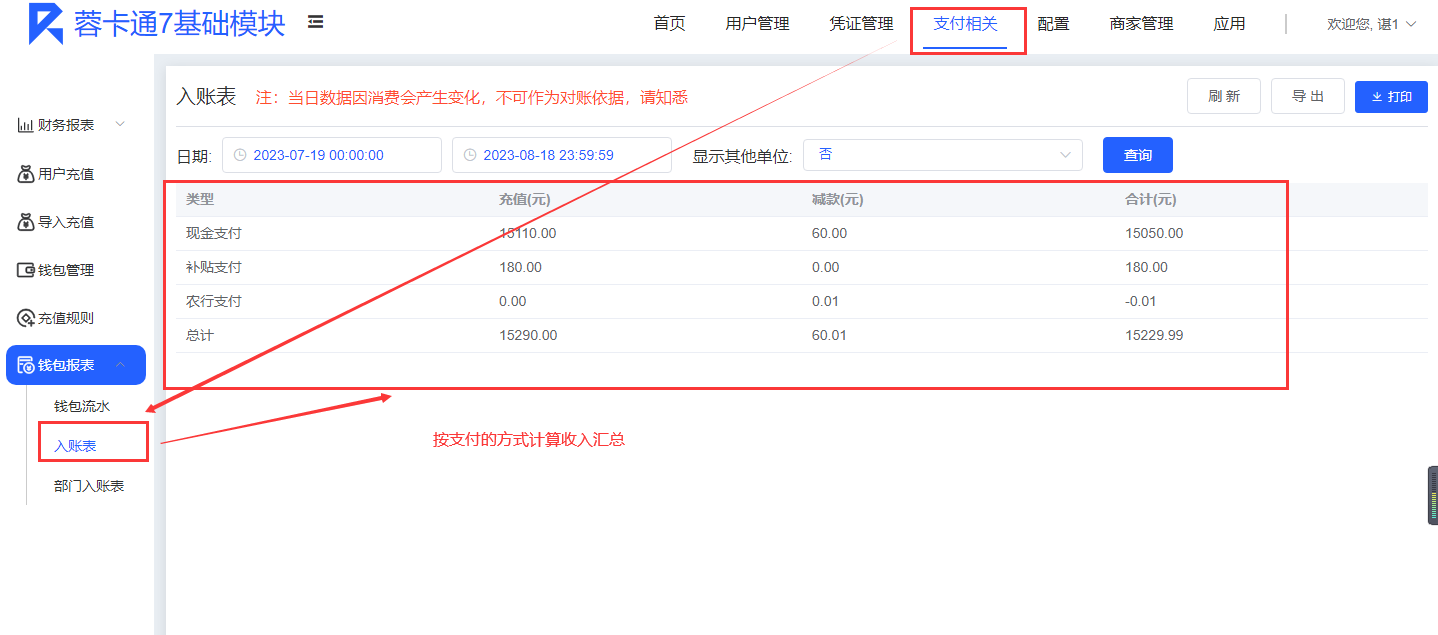This screenshot has width=1438, height=635.
Task: Click the 用户充值 money bag icon
Action: (26, 174)
